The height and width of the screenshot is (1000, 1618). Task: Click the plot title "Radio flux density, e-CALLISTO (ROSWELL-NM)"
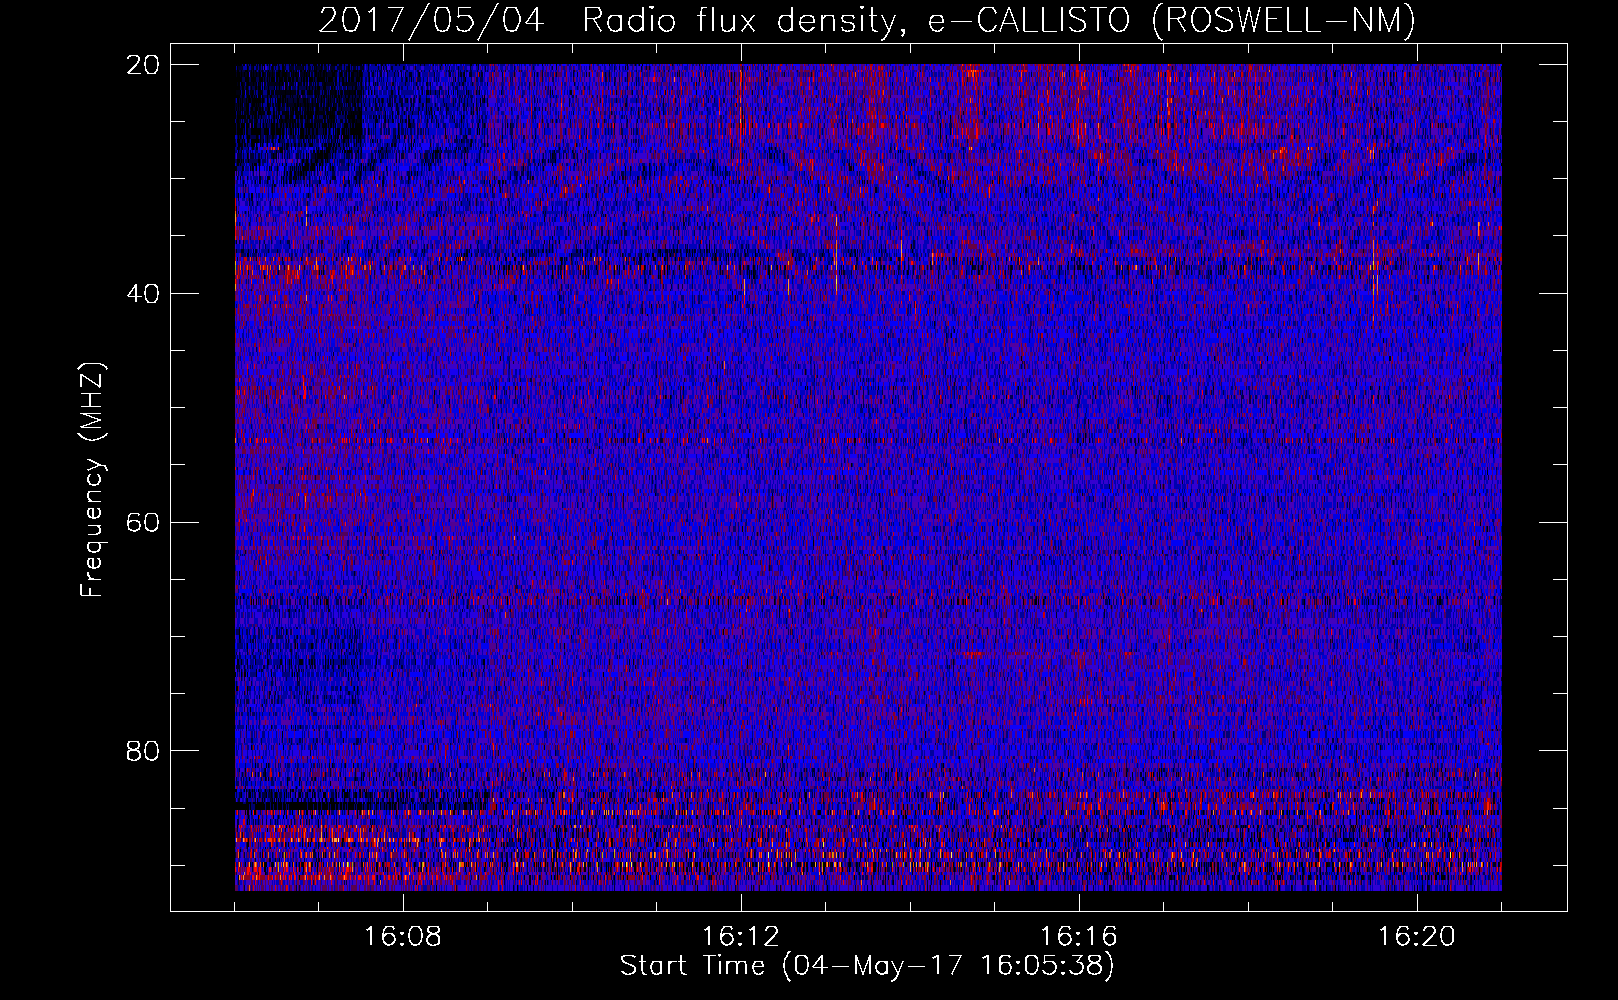[999, 20]
